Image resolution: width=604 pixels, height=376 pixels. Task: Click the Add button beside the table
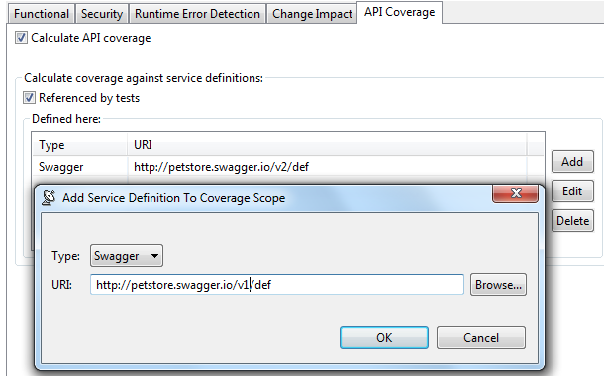pyautogui.click(x=572, y=161)
